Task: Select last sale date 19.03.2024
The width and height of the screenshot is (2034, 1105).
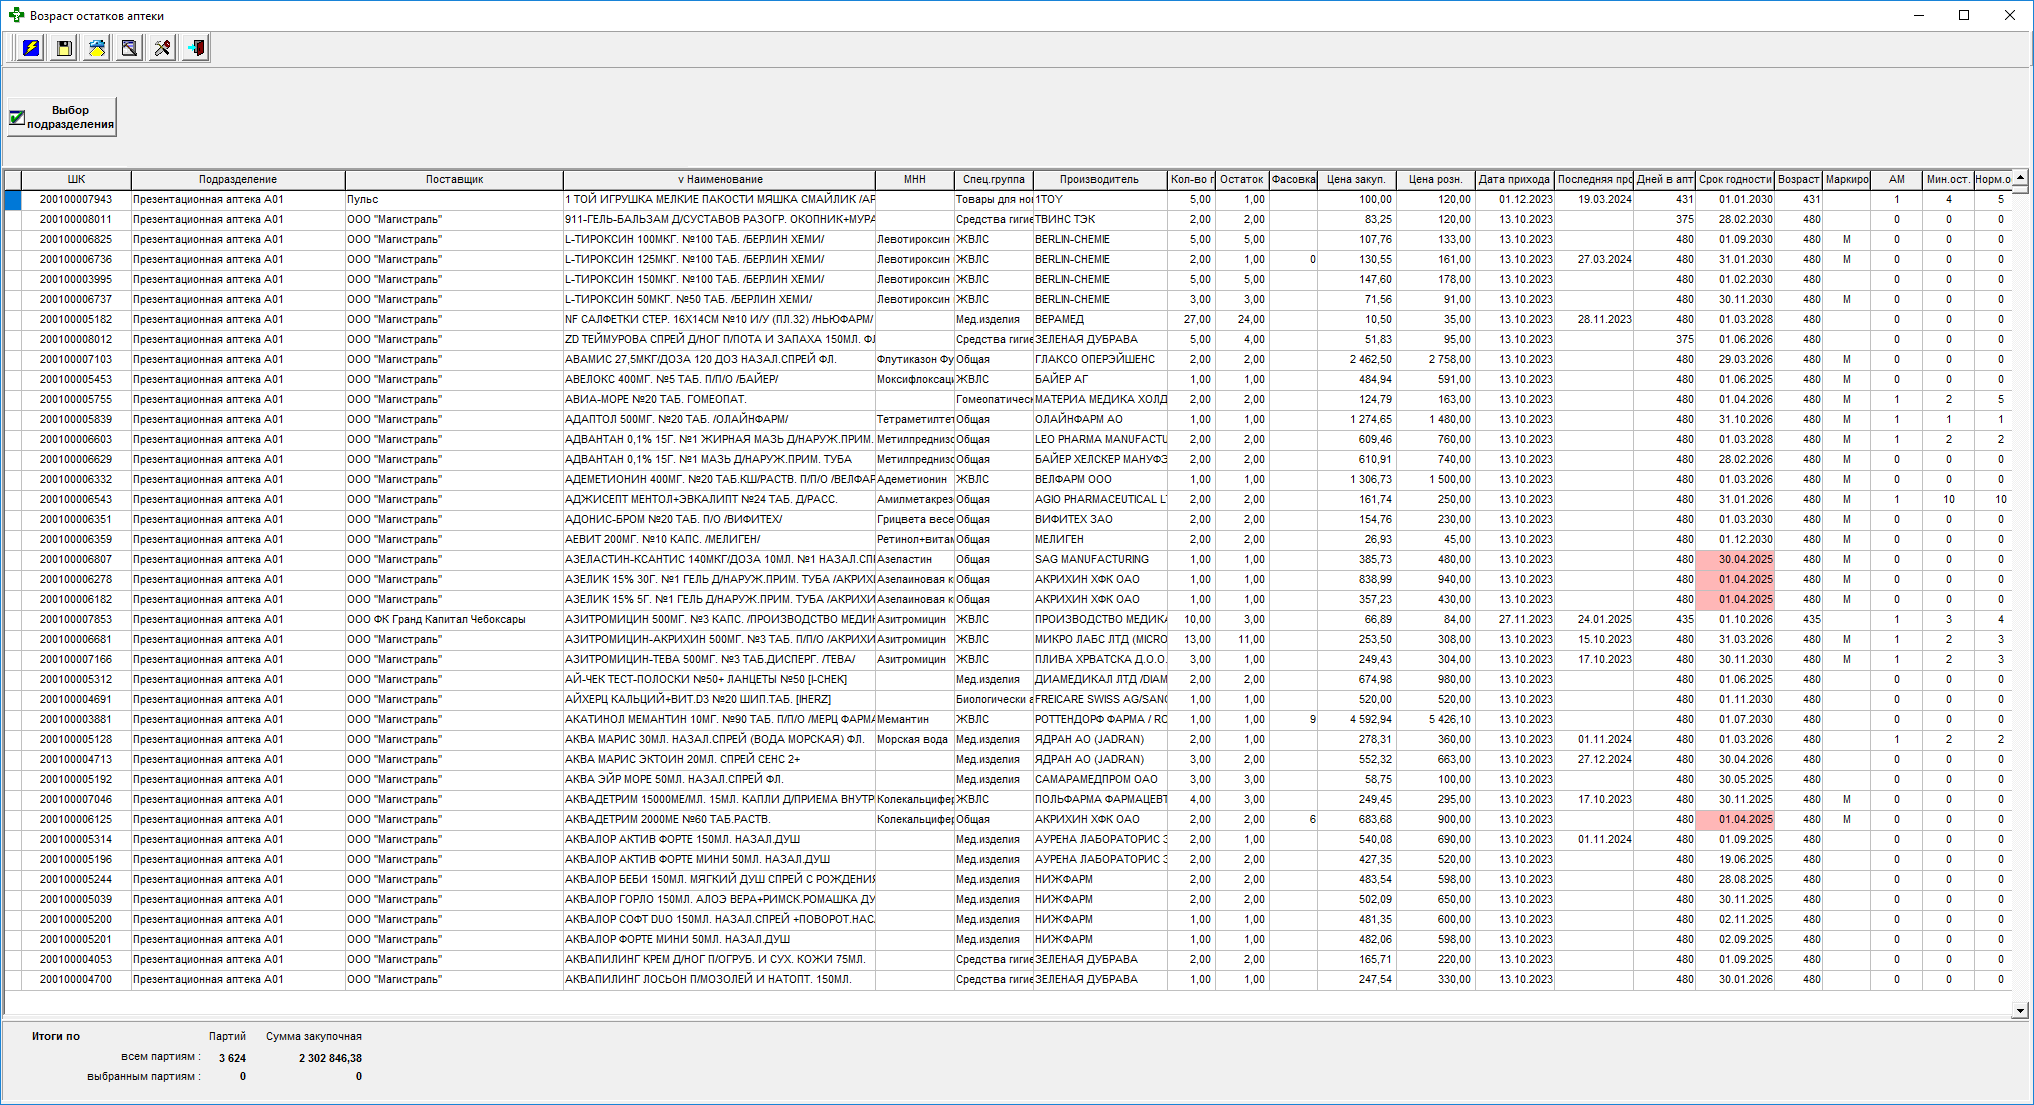Action: (1594, 200)
